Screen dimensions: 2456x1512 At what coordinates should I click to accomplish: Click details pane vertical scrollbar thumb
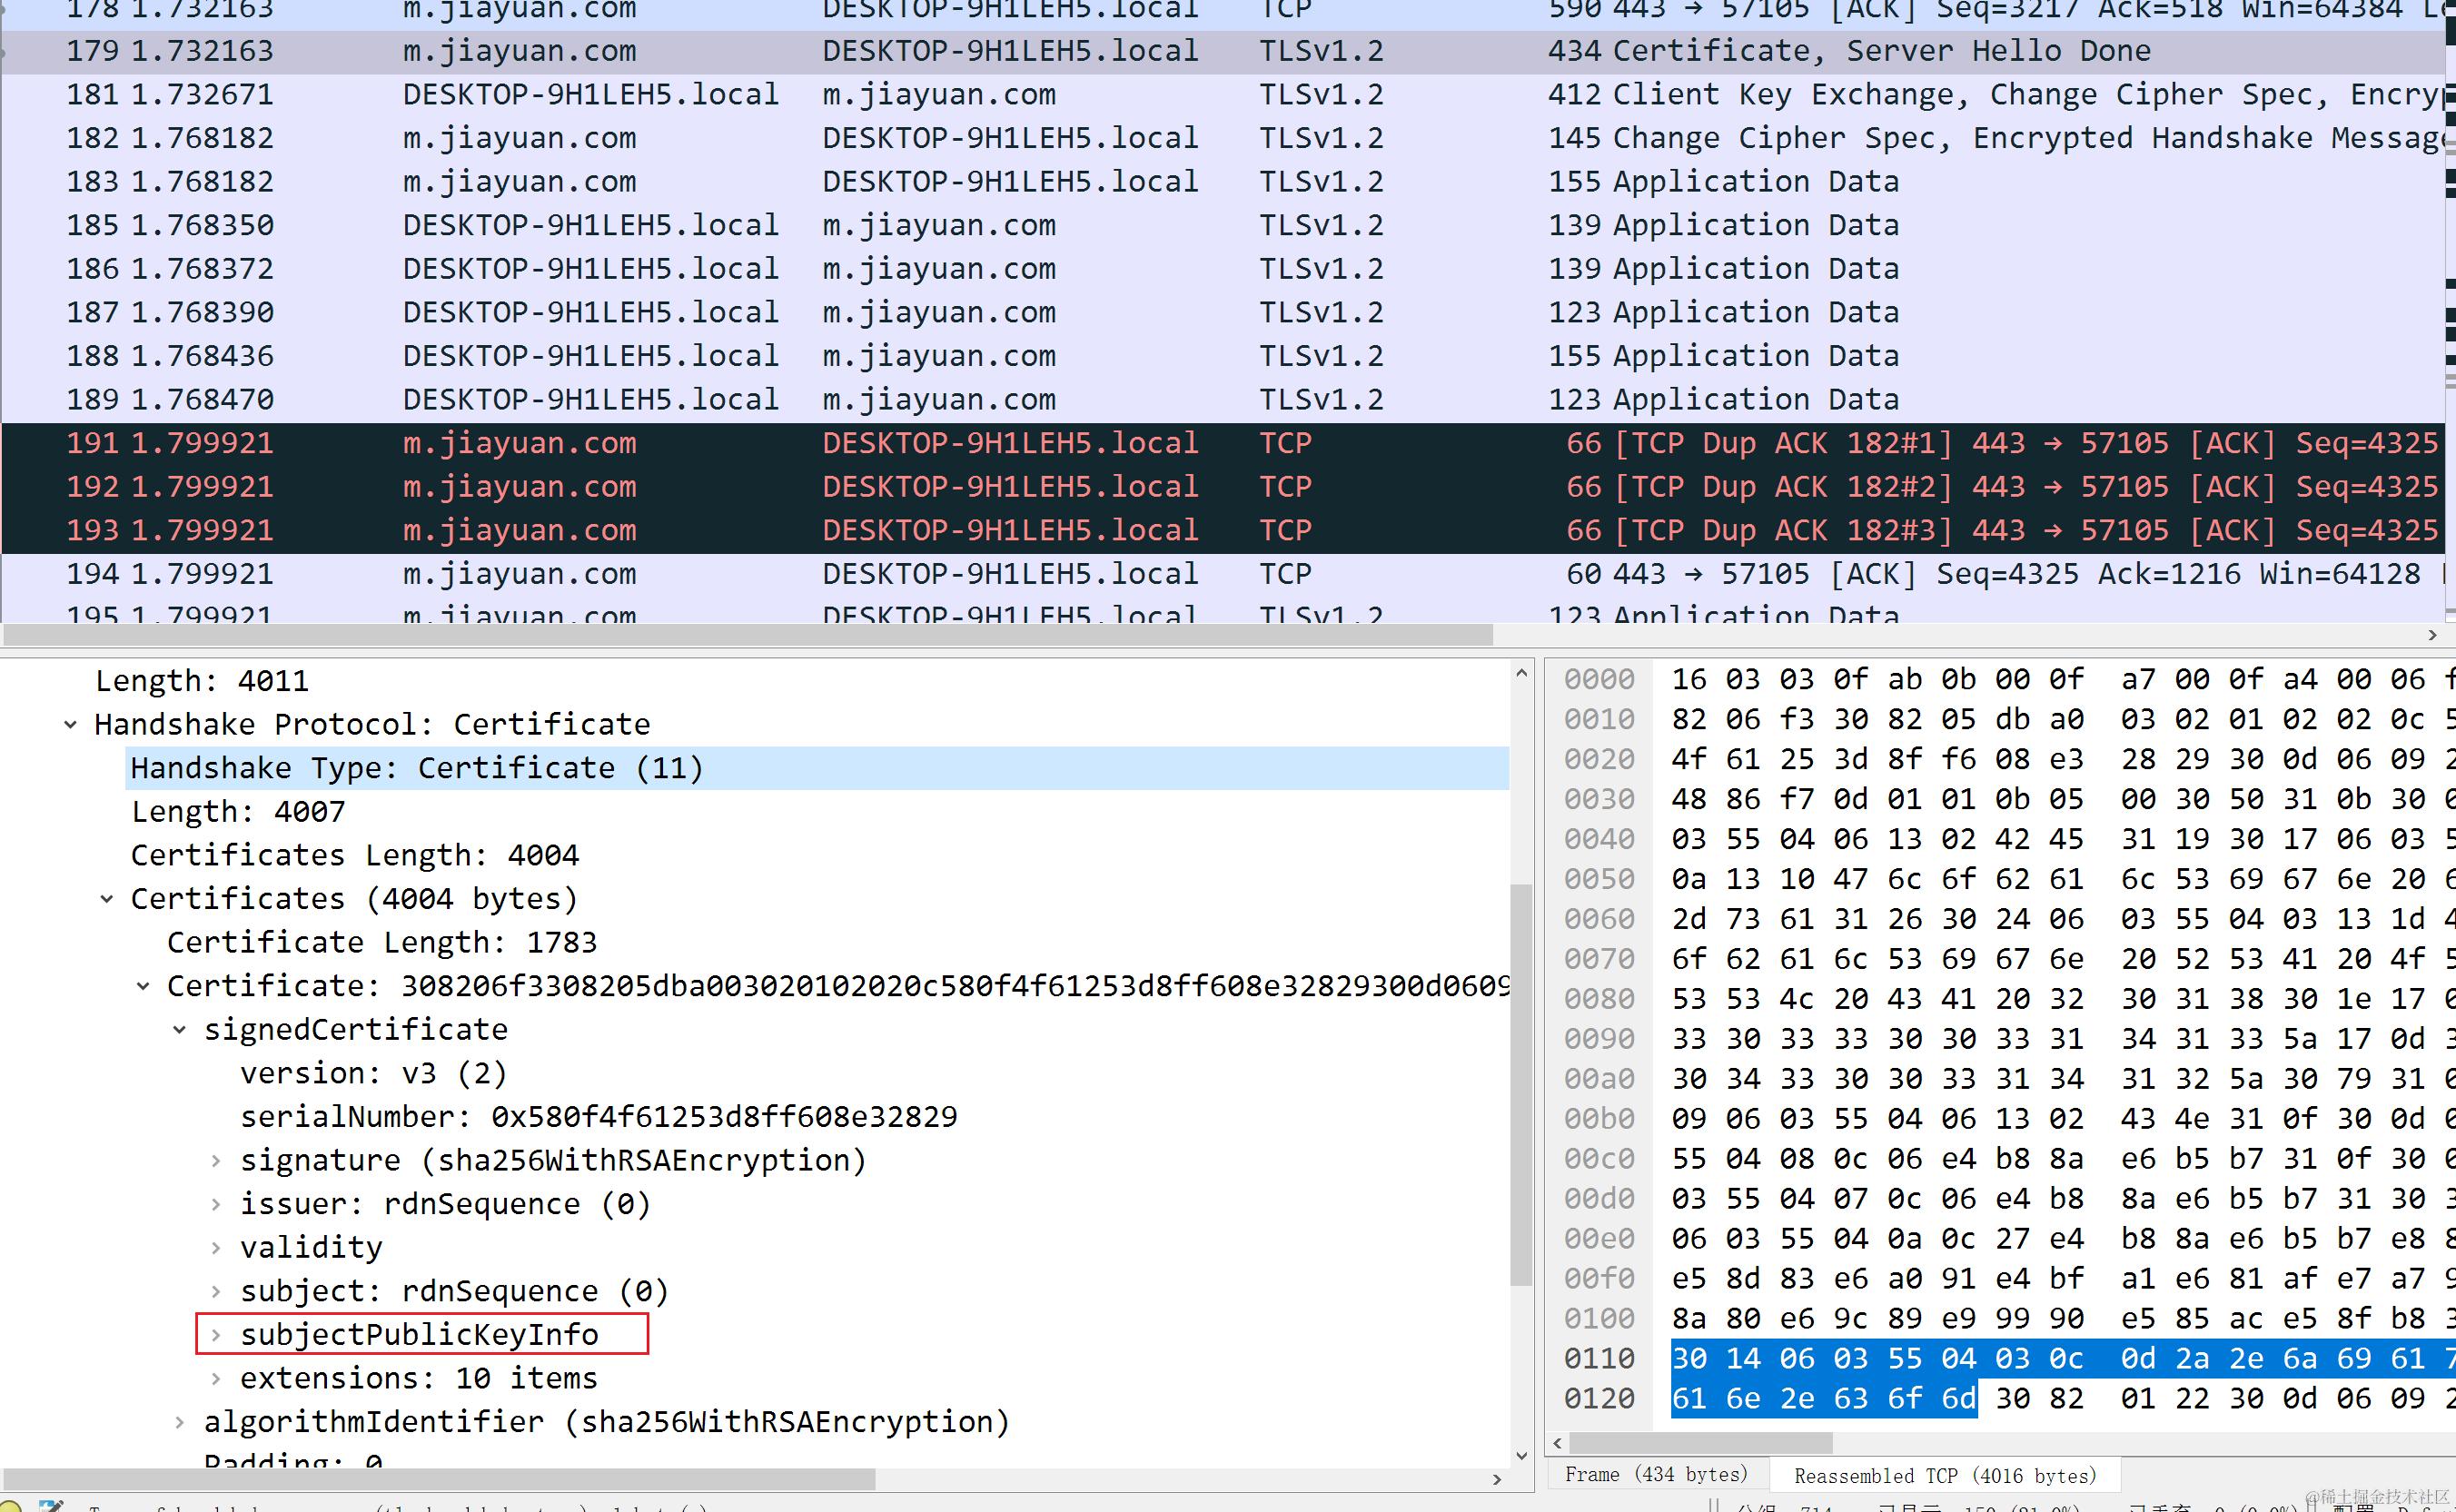[1521, 1085]
